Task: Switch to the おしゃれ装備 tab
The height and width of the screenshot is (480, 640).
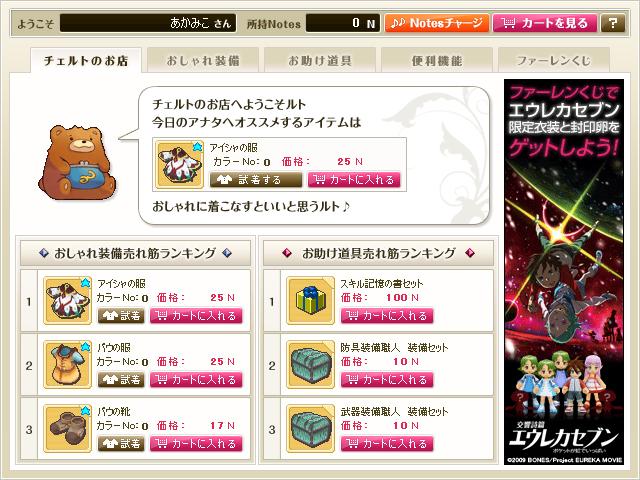Action: coord(203,60)
